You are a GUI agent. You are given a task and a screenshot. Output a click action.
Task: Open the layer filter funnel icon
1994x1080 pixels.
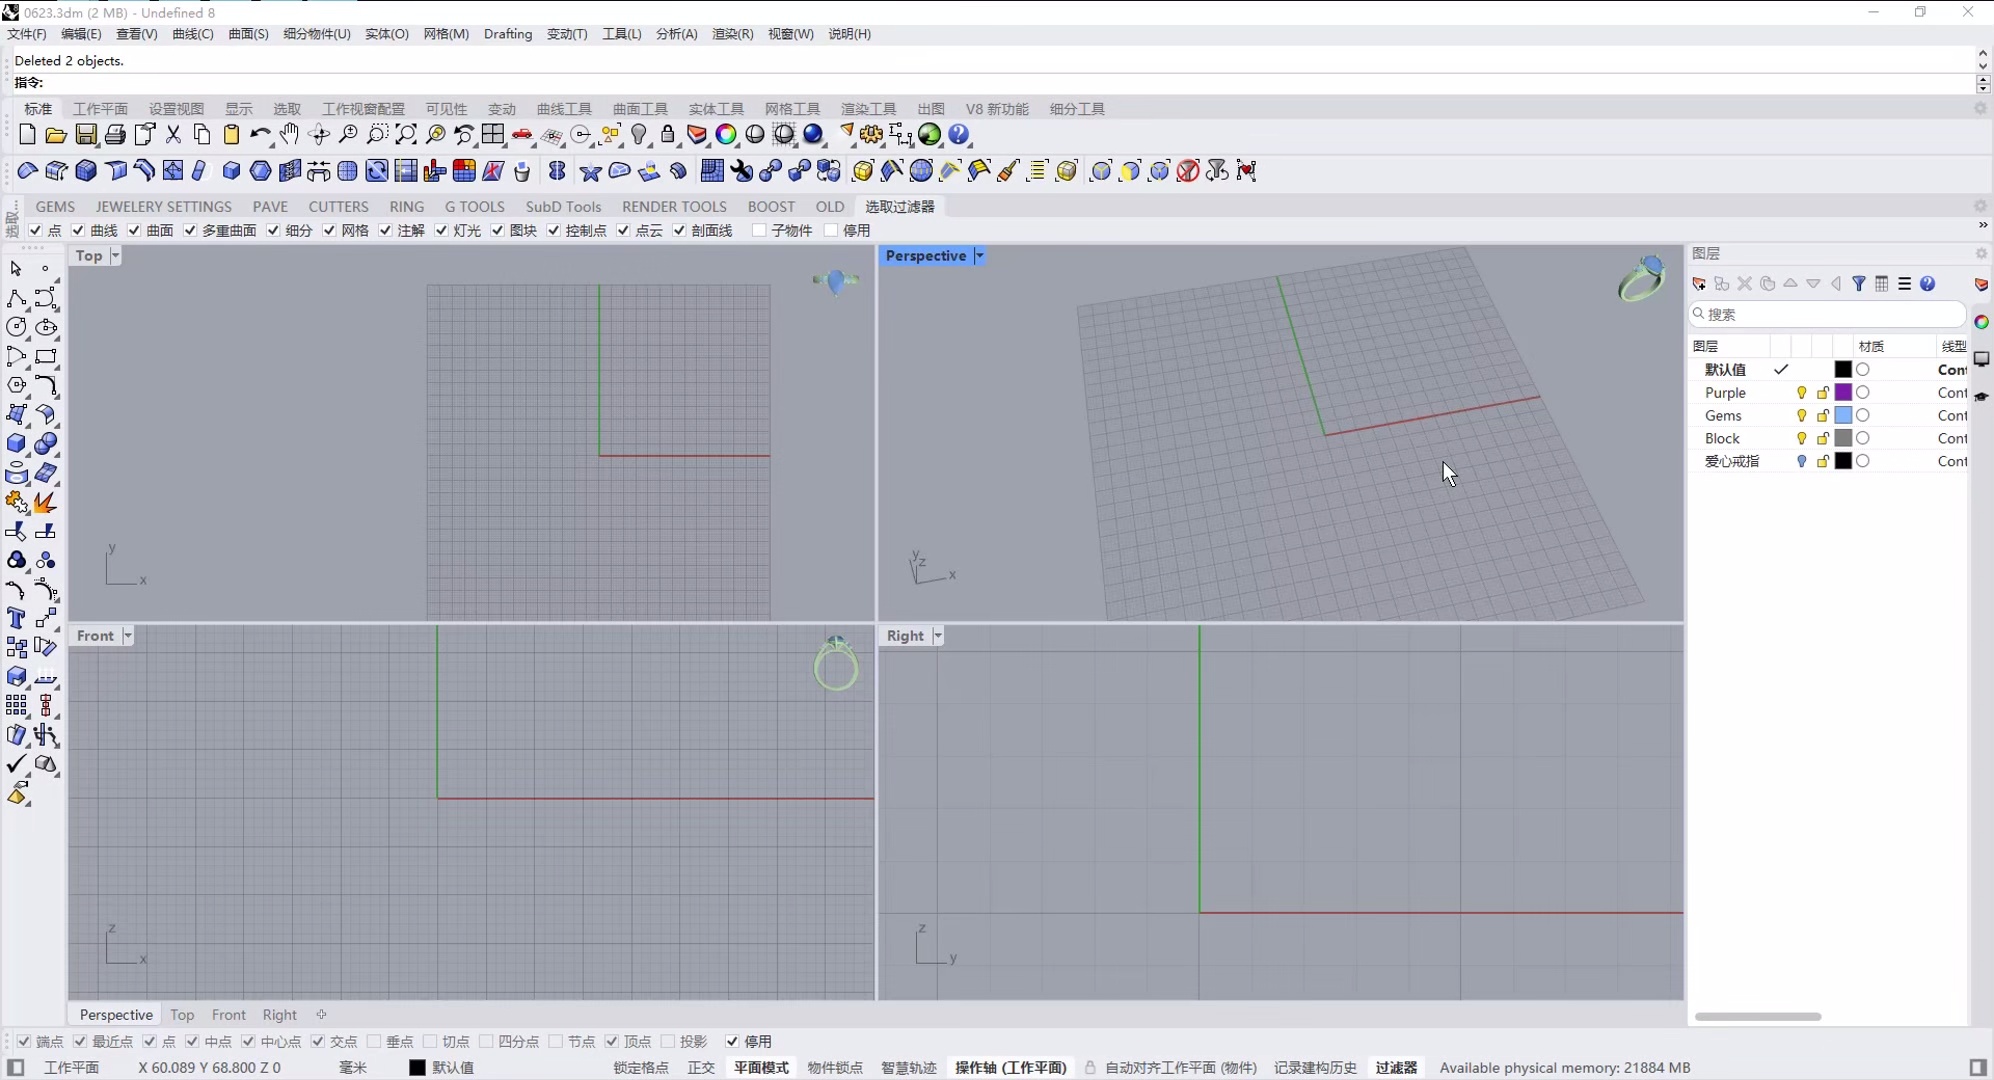coord(1859,284)
